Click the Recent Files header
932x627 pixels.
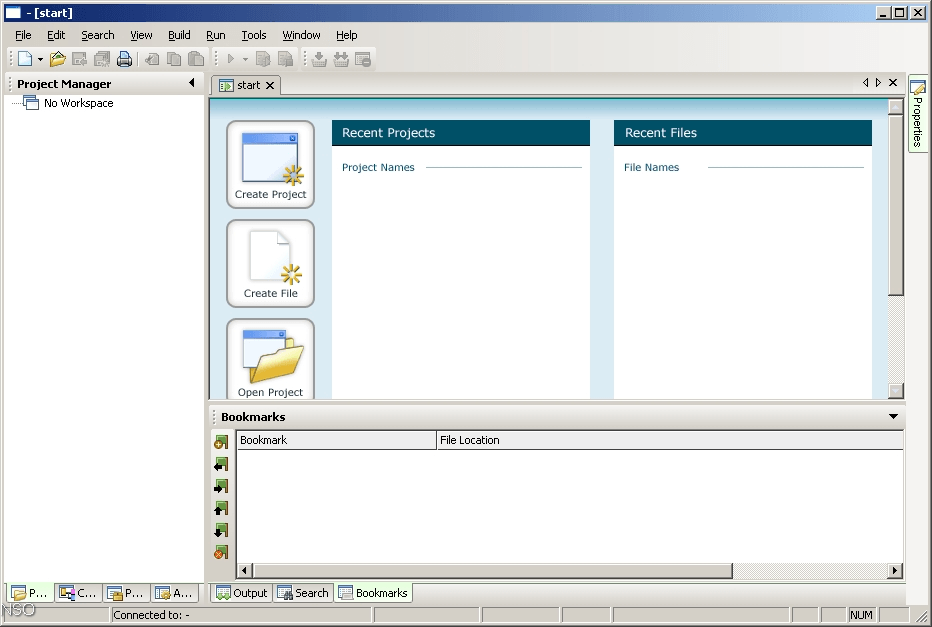point(743,133)
